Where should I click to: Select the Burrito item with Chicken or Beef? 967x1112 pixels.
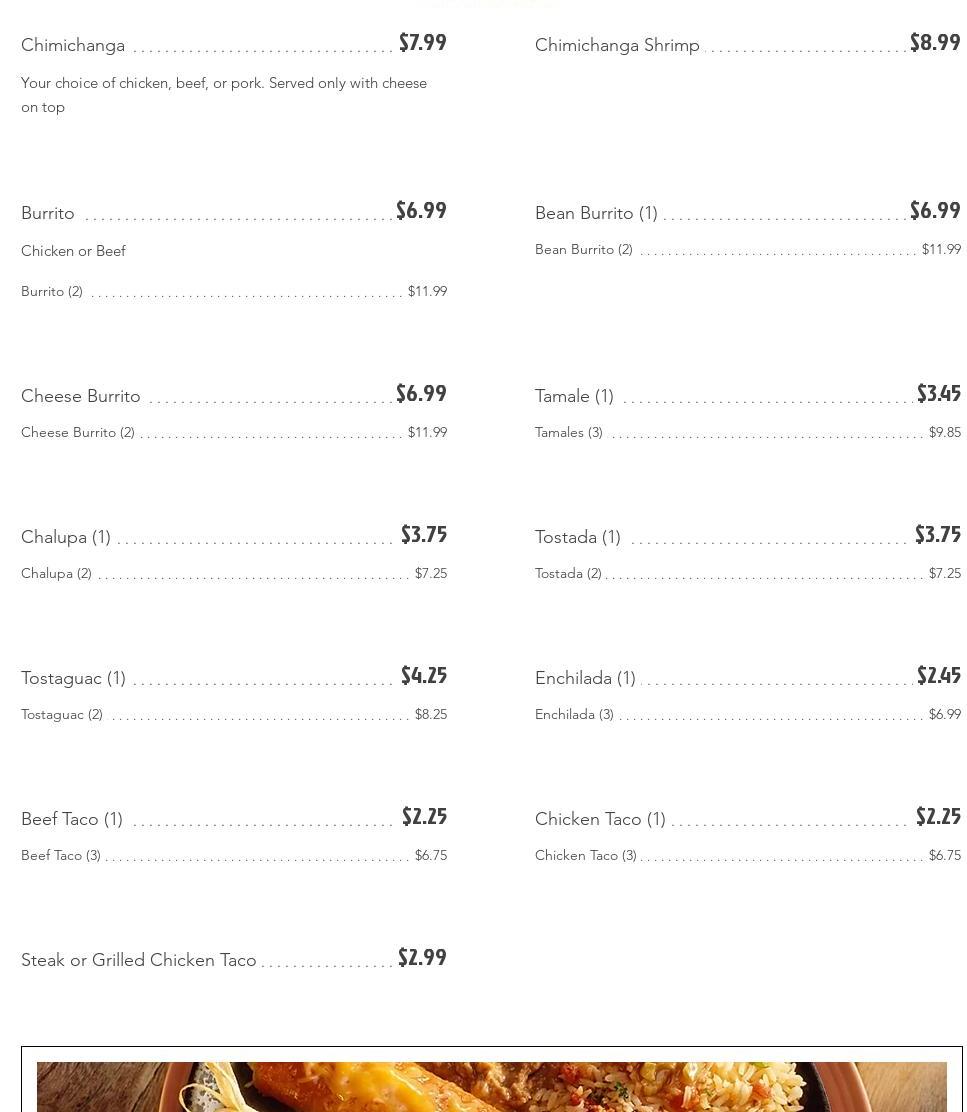point(48,213)
